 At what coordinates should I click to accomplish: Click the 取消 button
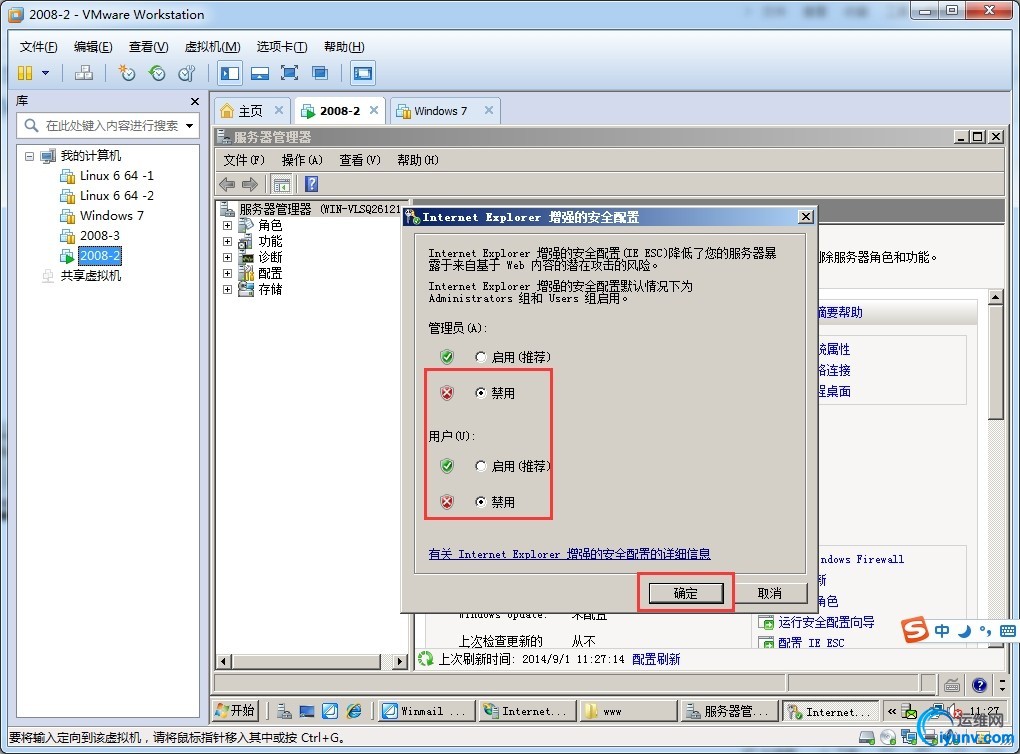click(x=770, y=593)
